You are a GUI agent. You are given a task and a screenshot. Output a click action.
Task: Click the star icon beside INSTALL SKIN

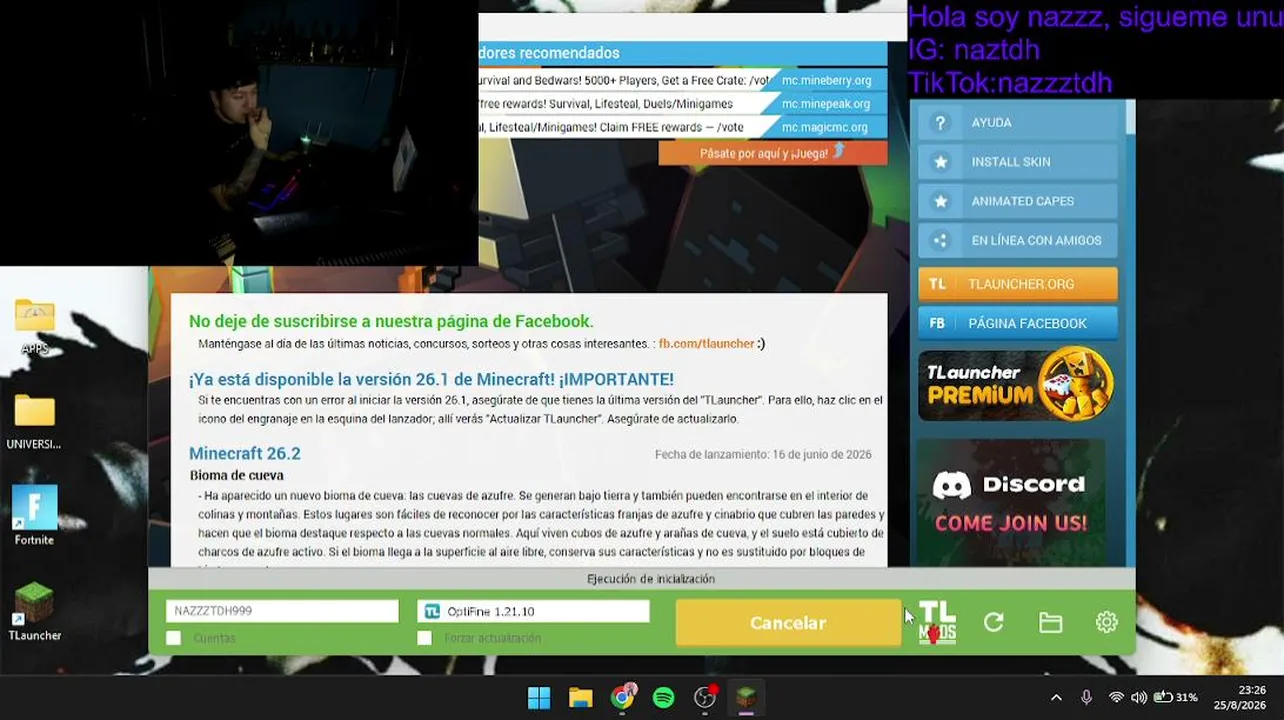point(939,162)
